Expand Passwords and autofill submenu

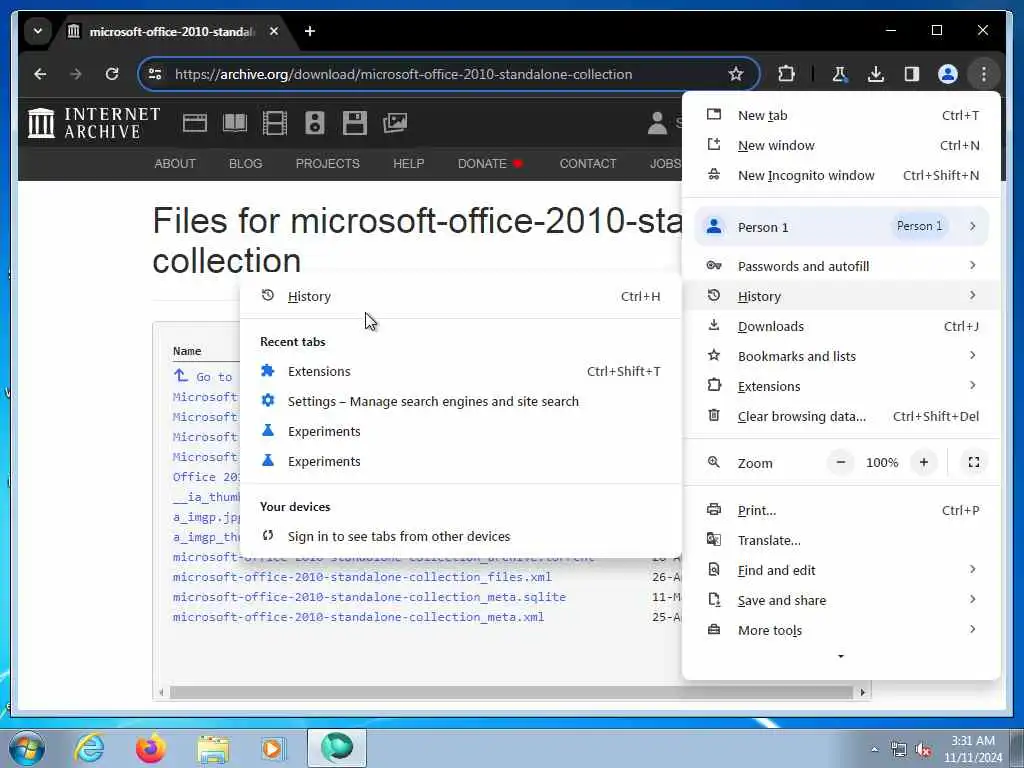(x=841, y=266)
